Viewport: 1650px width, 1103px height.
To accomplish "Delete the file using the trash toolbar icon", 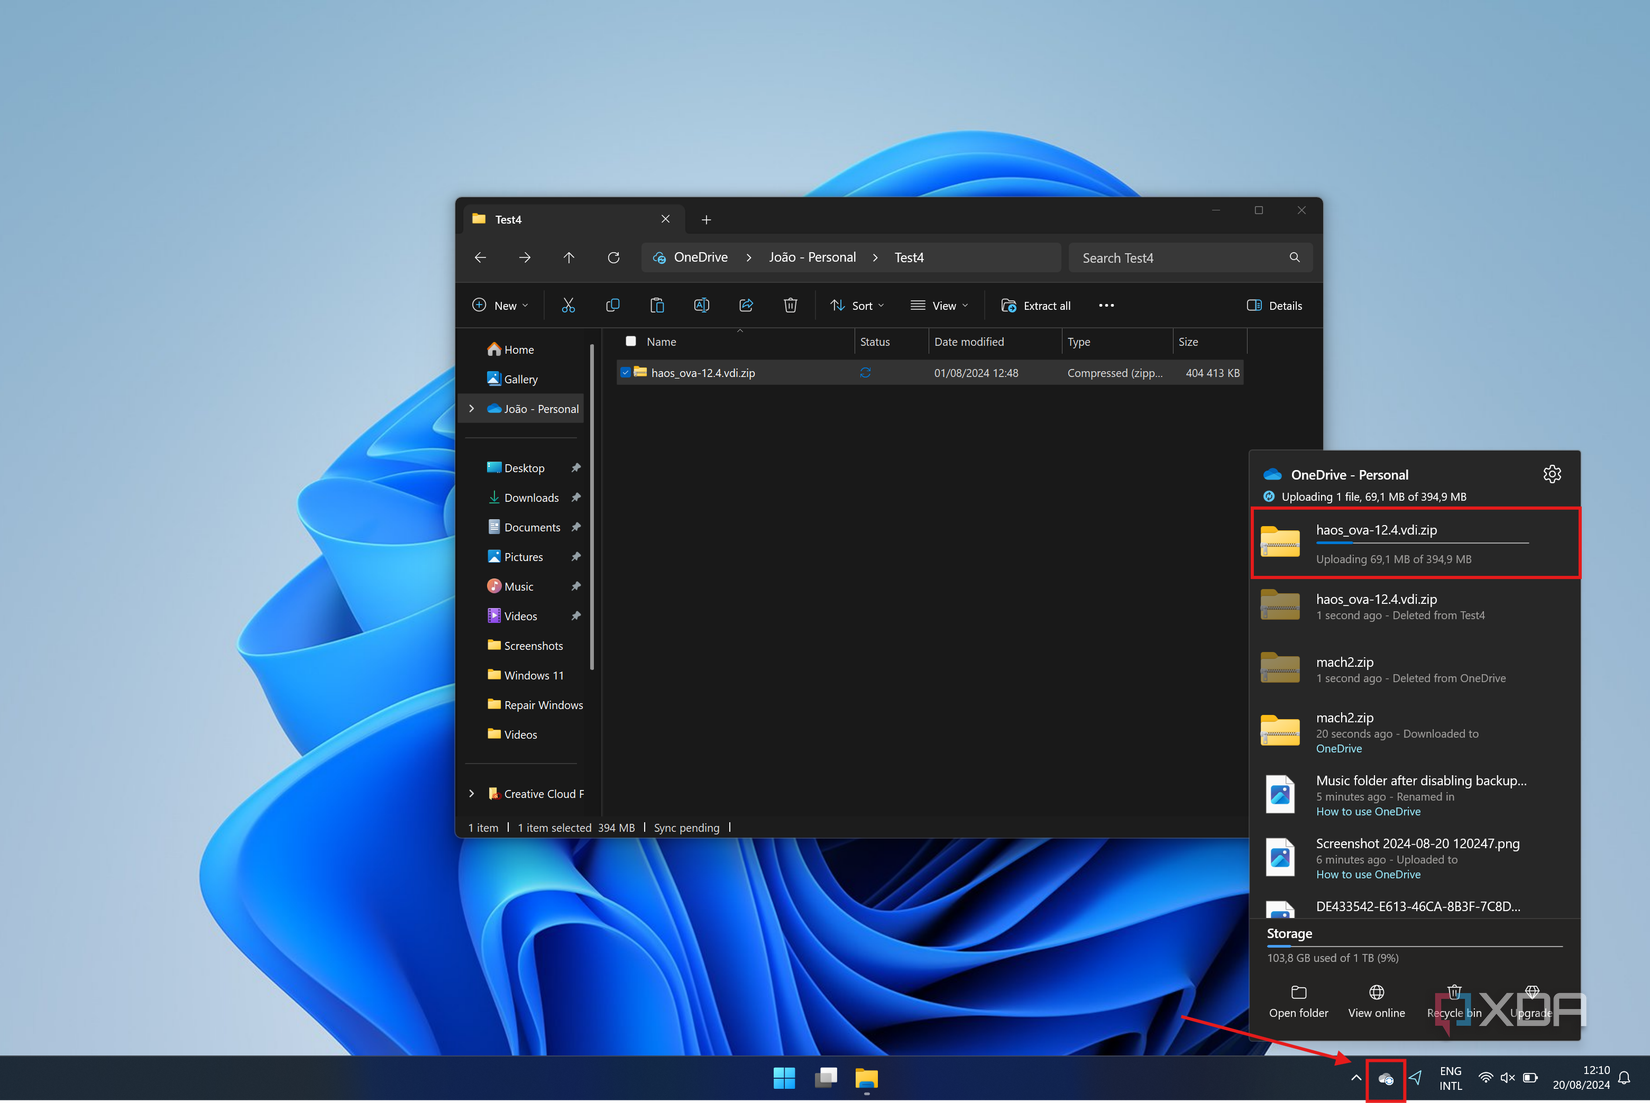I will 790,305.
